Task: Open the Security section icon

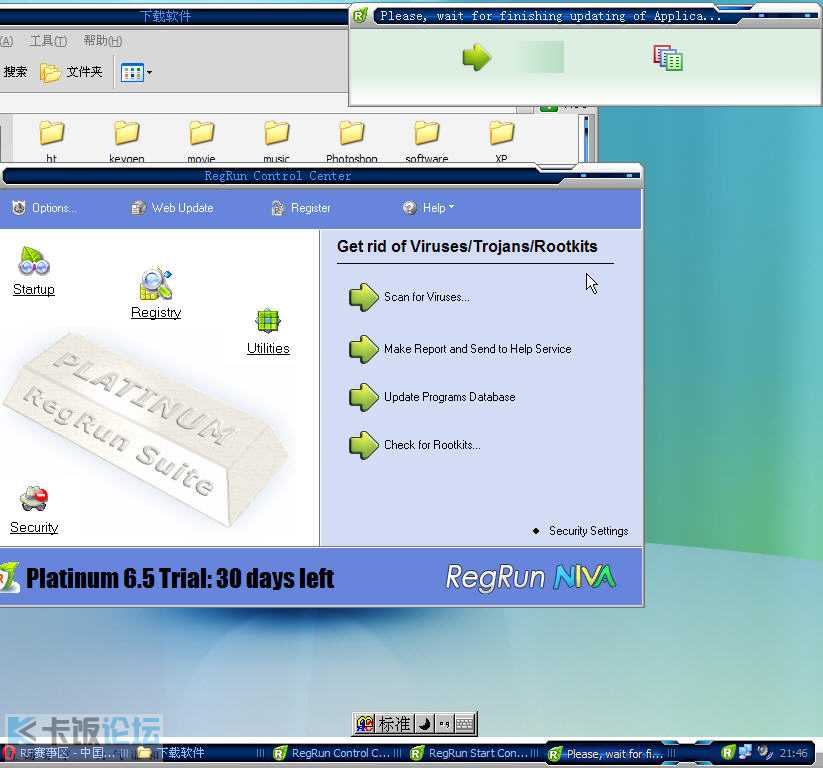Action: (x=34, y=499)
